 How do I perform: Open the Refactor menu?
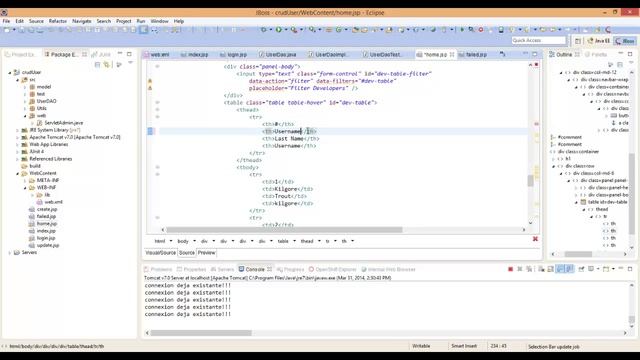tap(58, 21)
